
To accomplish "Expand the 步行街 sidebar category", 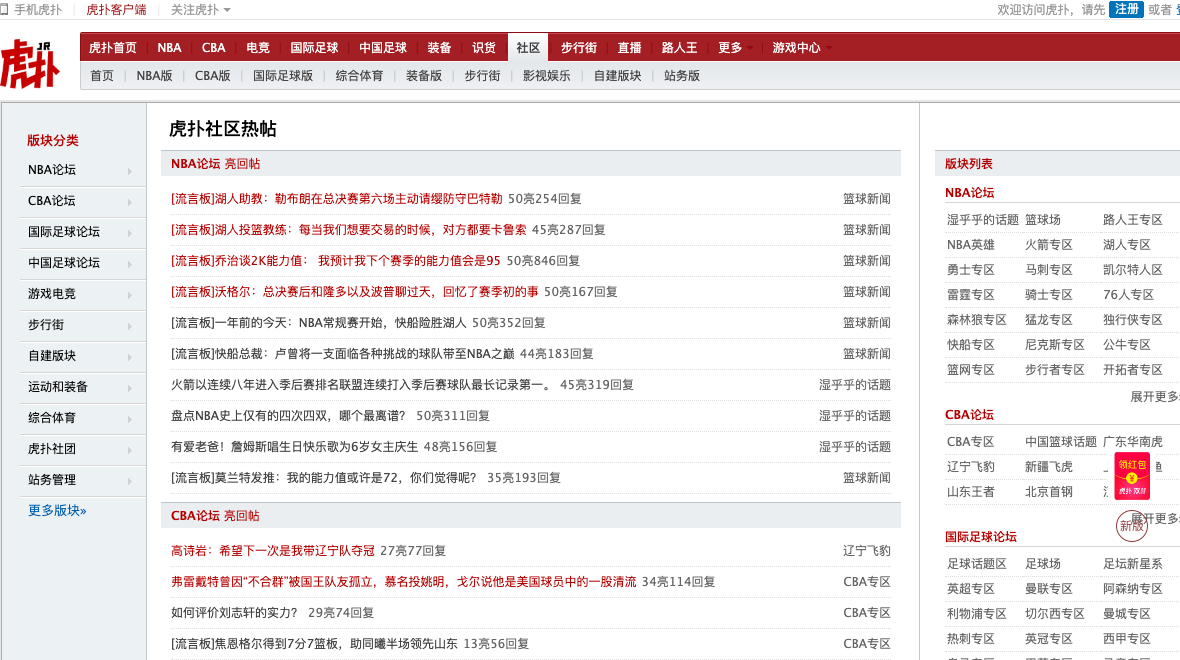I will coord(81,324).
